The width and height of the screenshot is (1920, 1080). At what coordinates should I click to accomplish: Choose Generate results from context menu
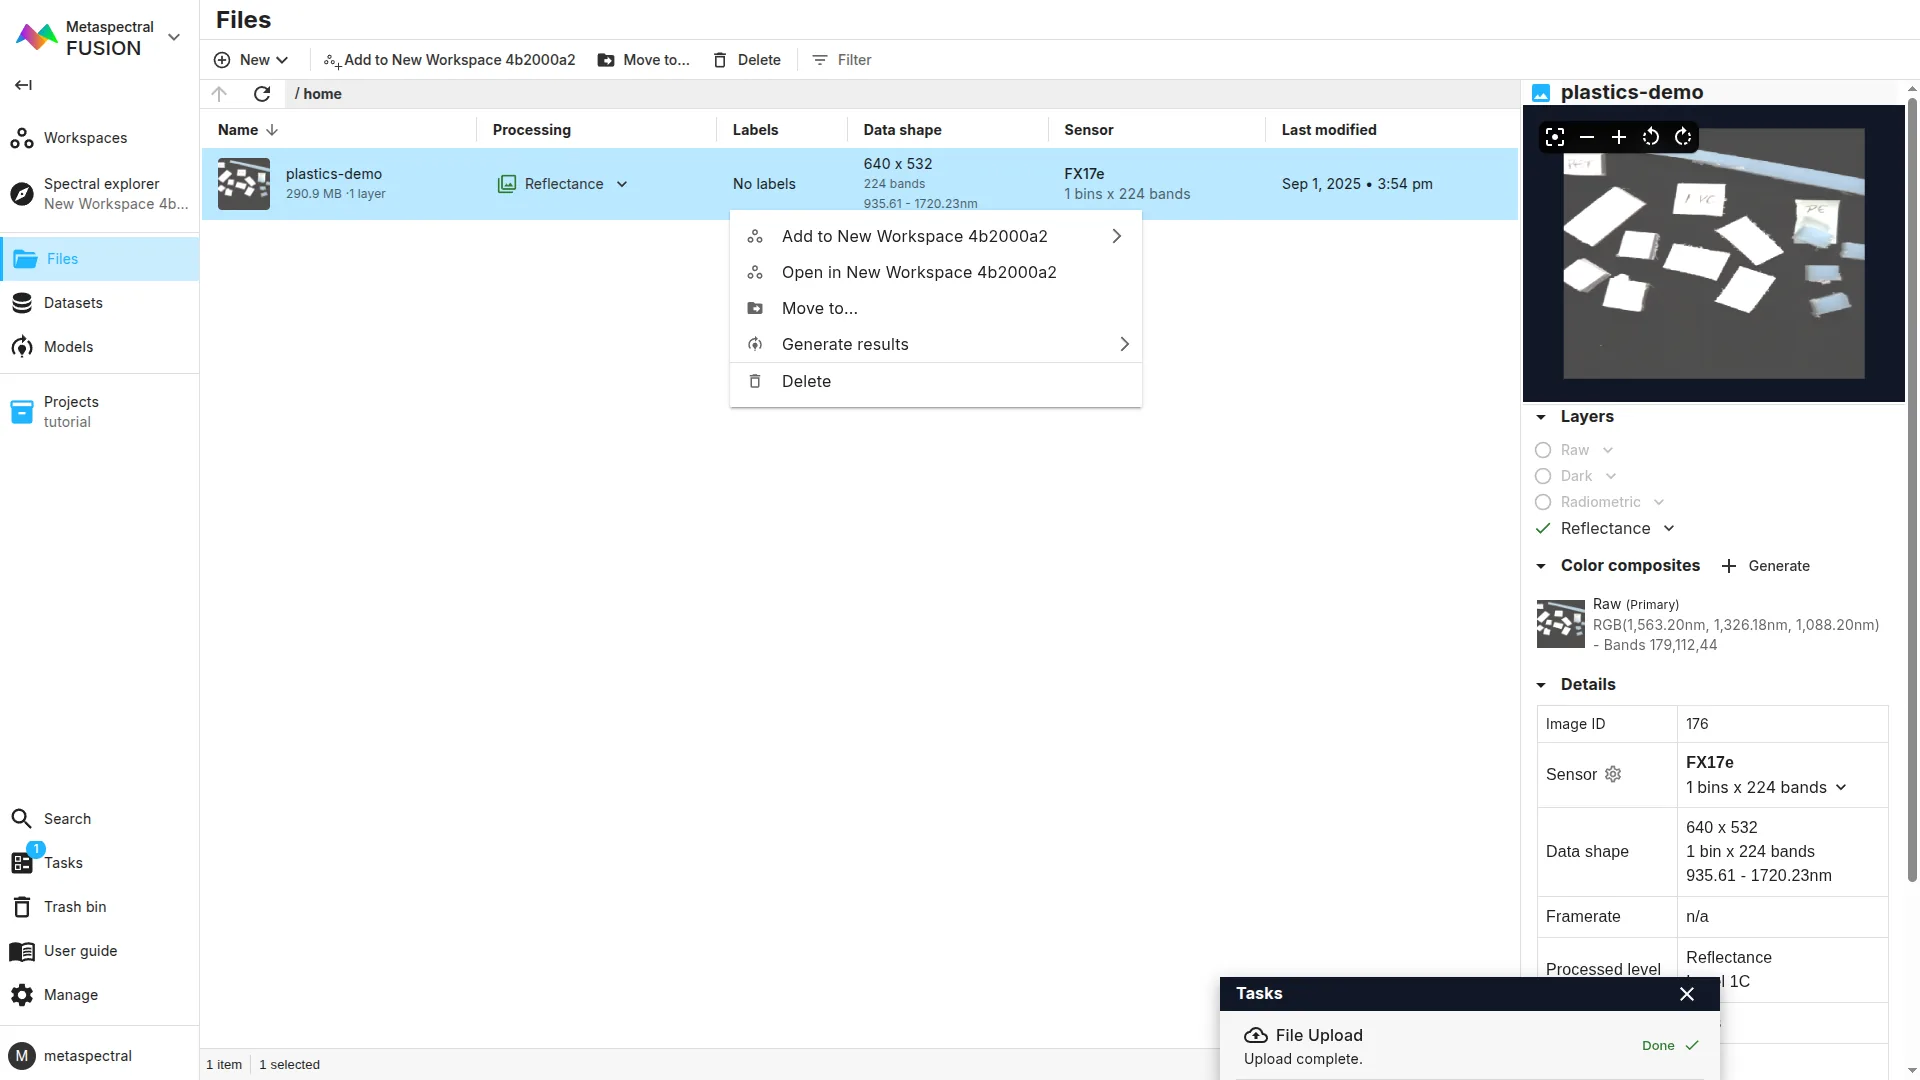coord(845,344)
